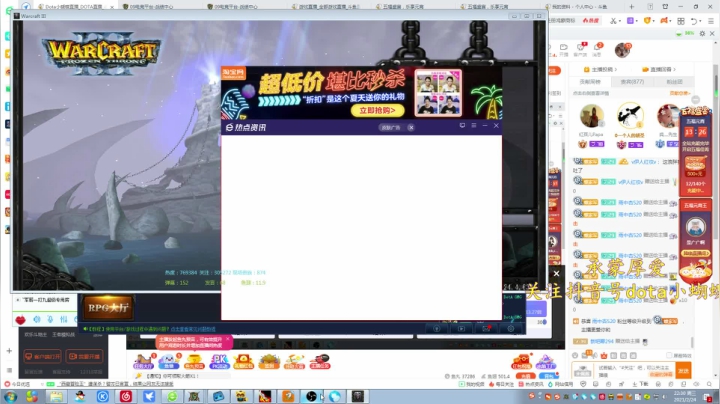The image size is (720, 404).
Task: Click the minus collapse button on 五福 widget
Action: click(696, 100)
